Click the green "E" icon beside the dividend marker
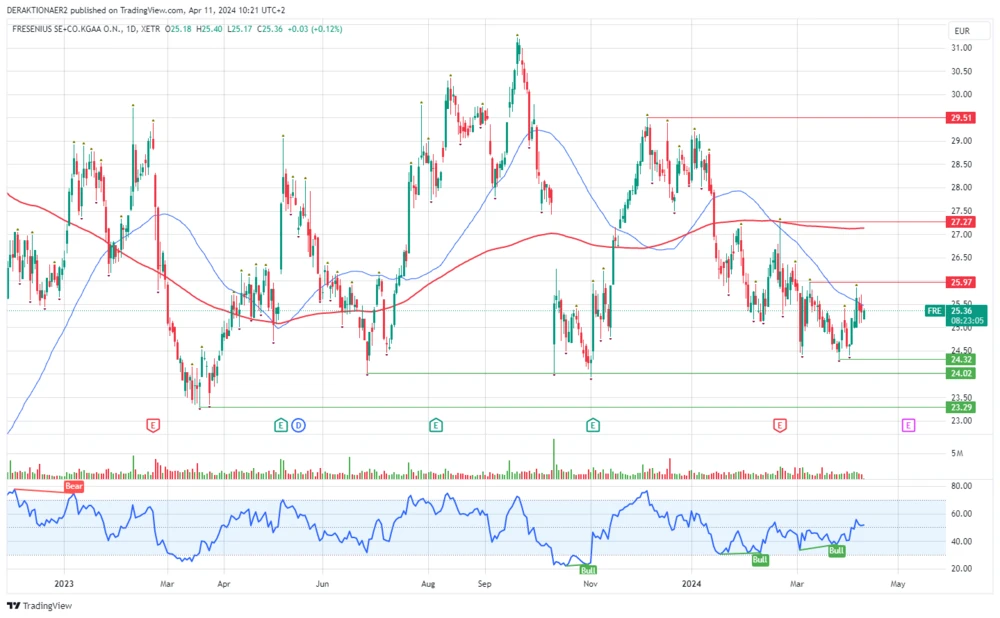Viewport: 1000px width, 618px height. click(279, 424)
